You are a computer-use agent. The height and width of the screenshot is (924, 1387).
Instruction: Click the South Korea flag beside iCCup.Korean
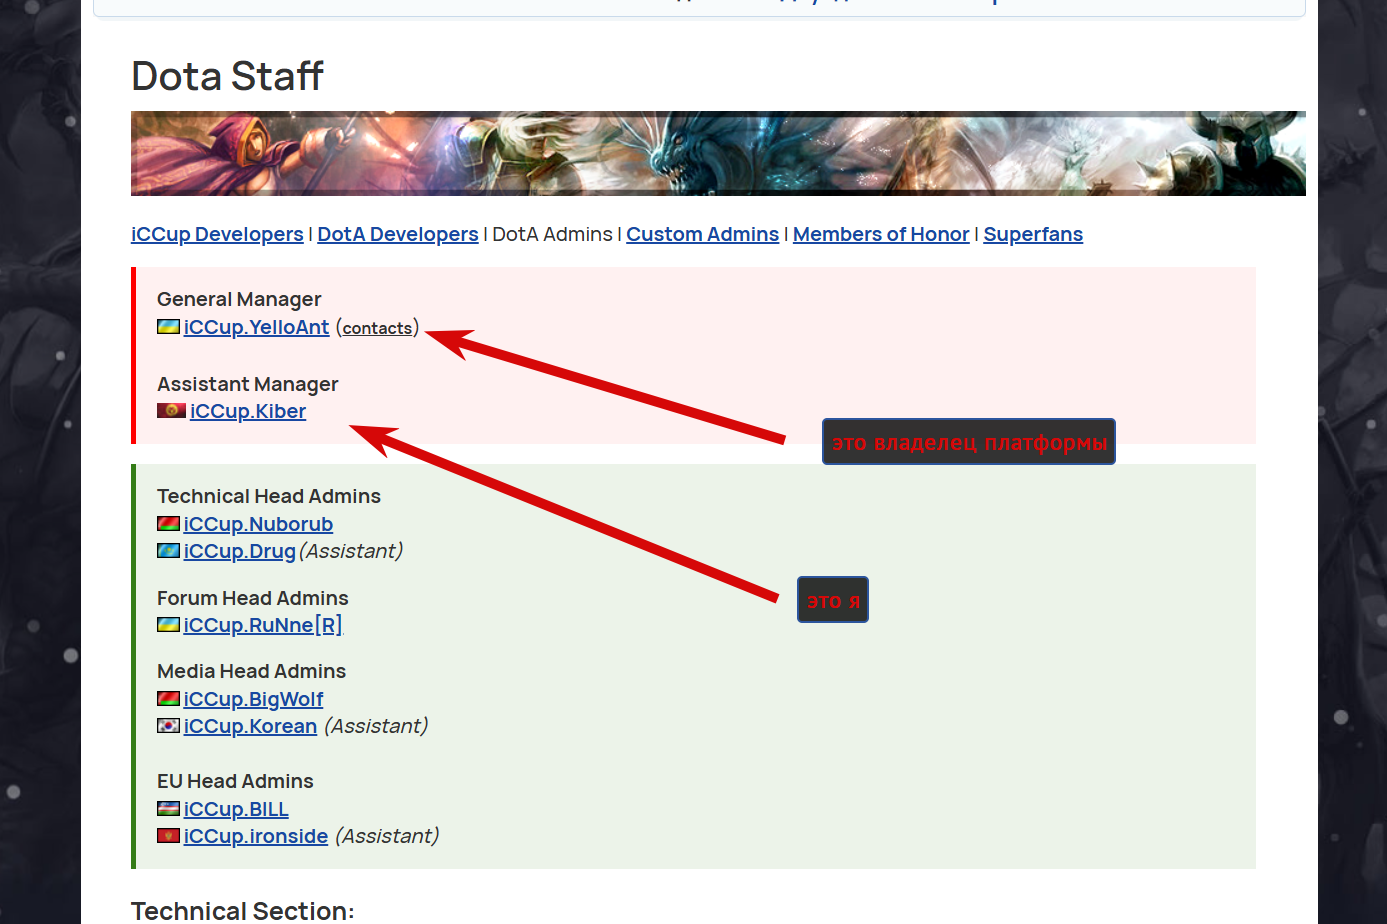(168, 725)
